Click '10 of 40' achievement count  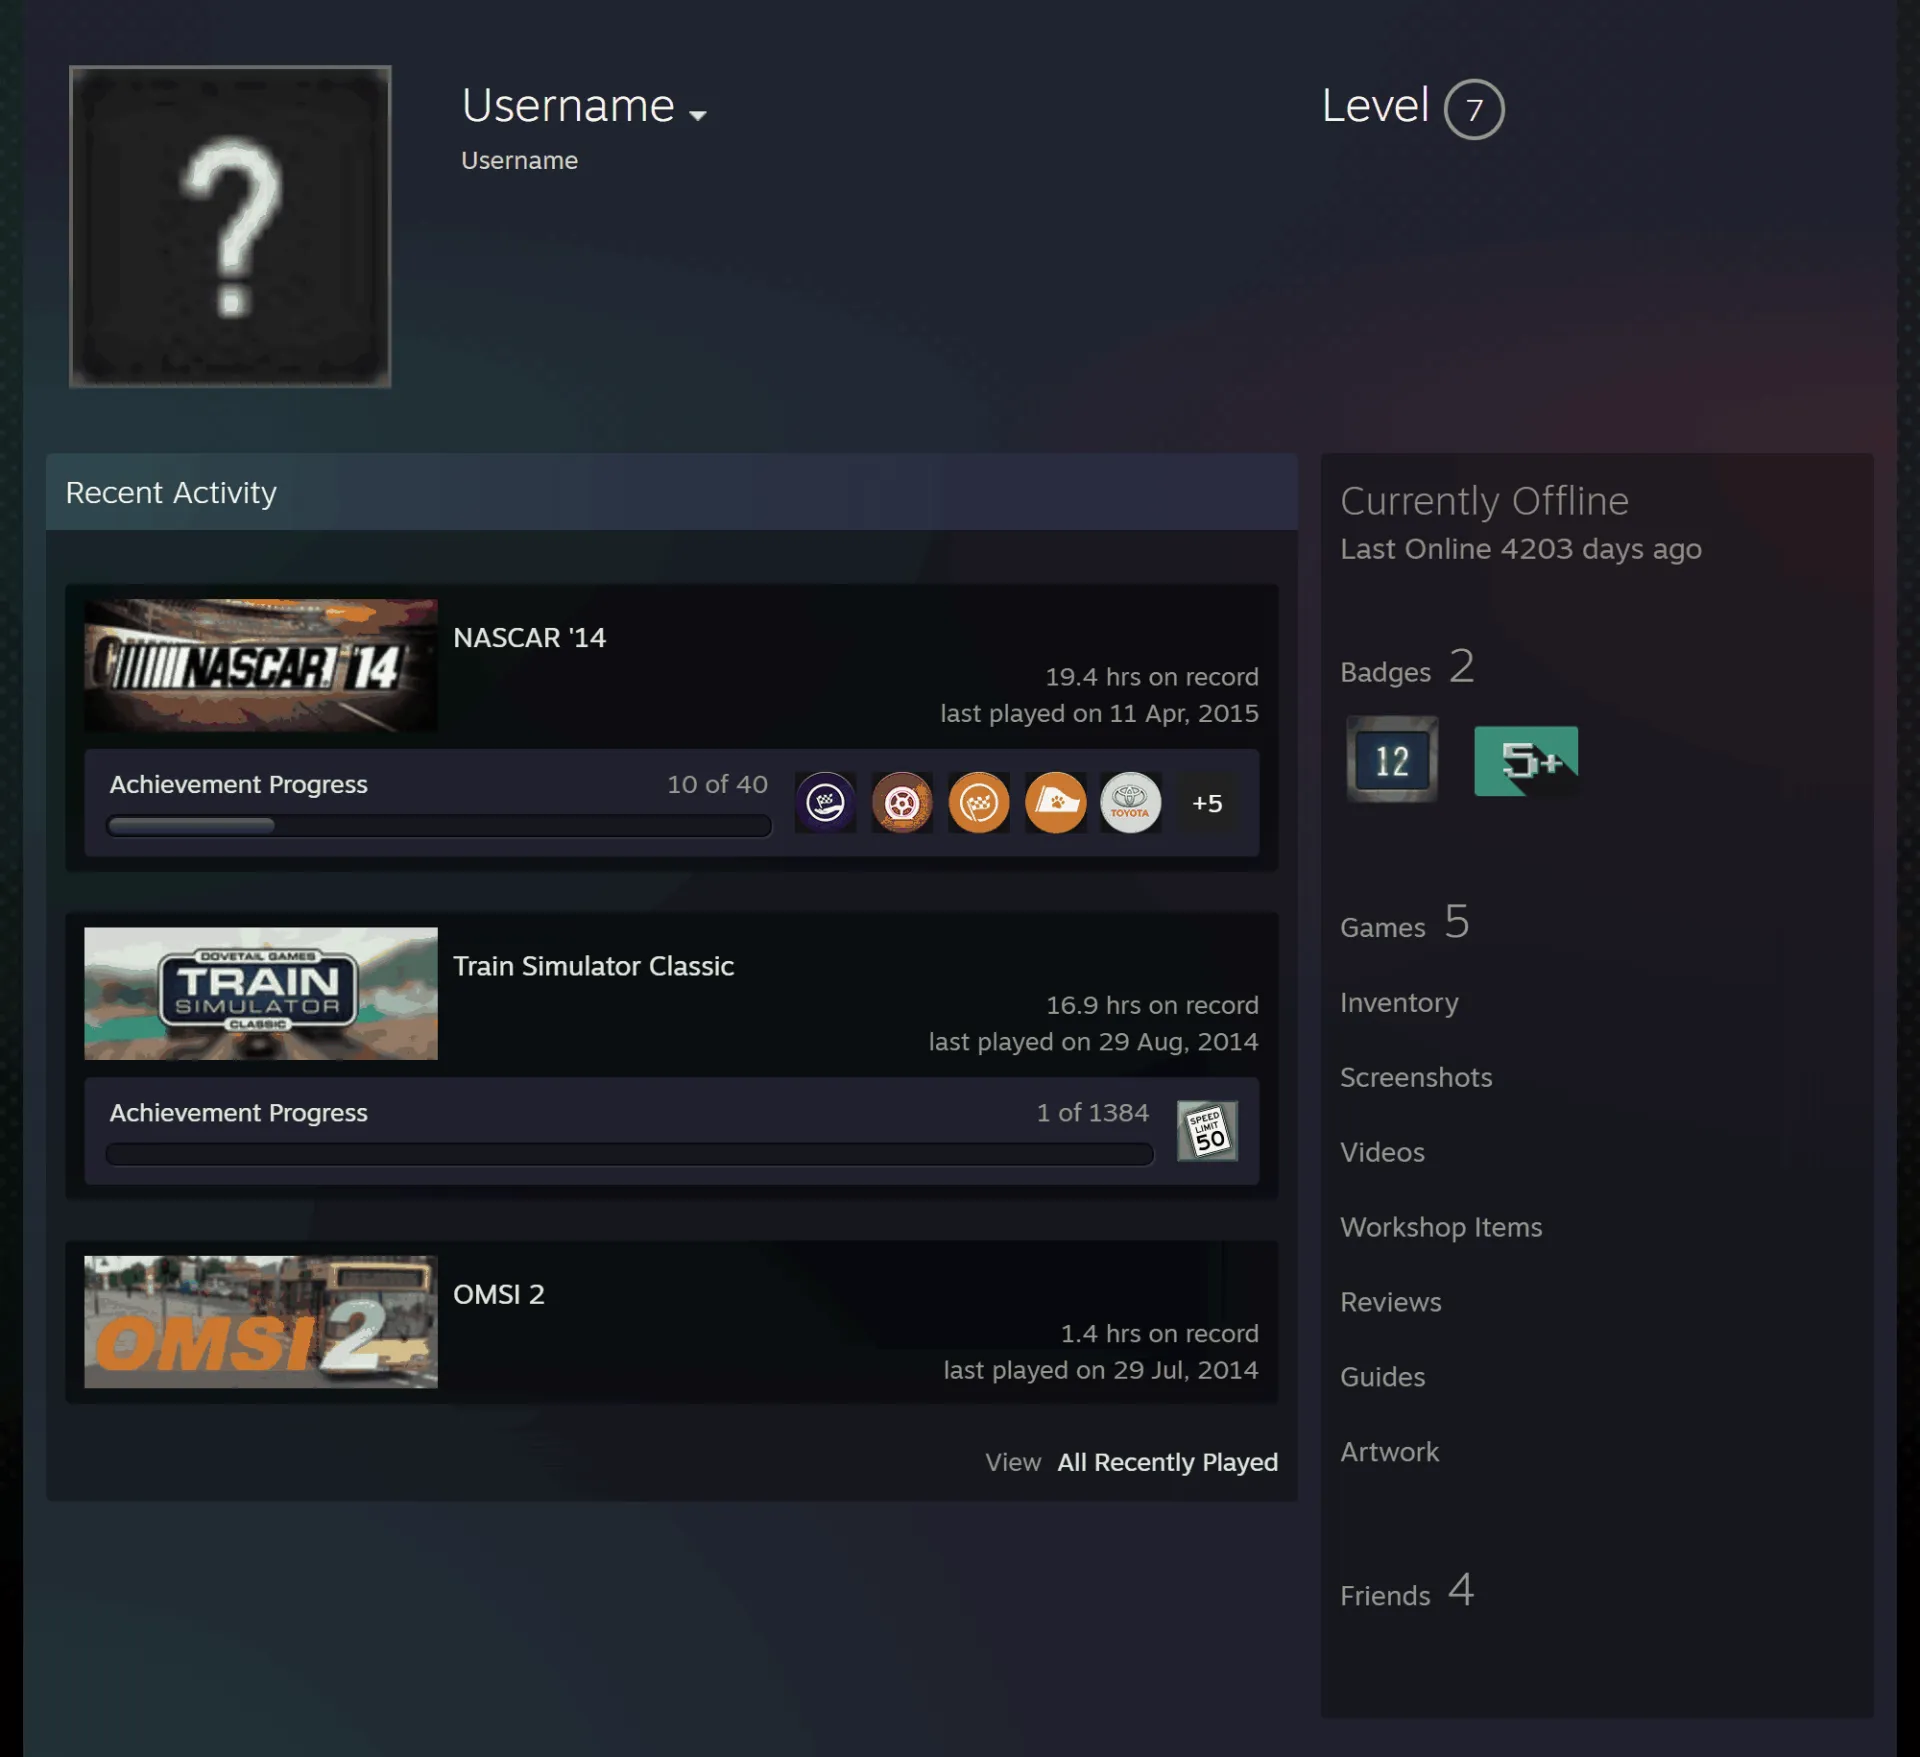717,784
